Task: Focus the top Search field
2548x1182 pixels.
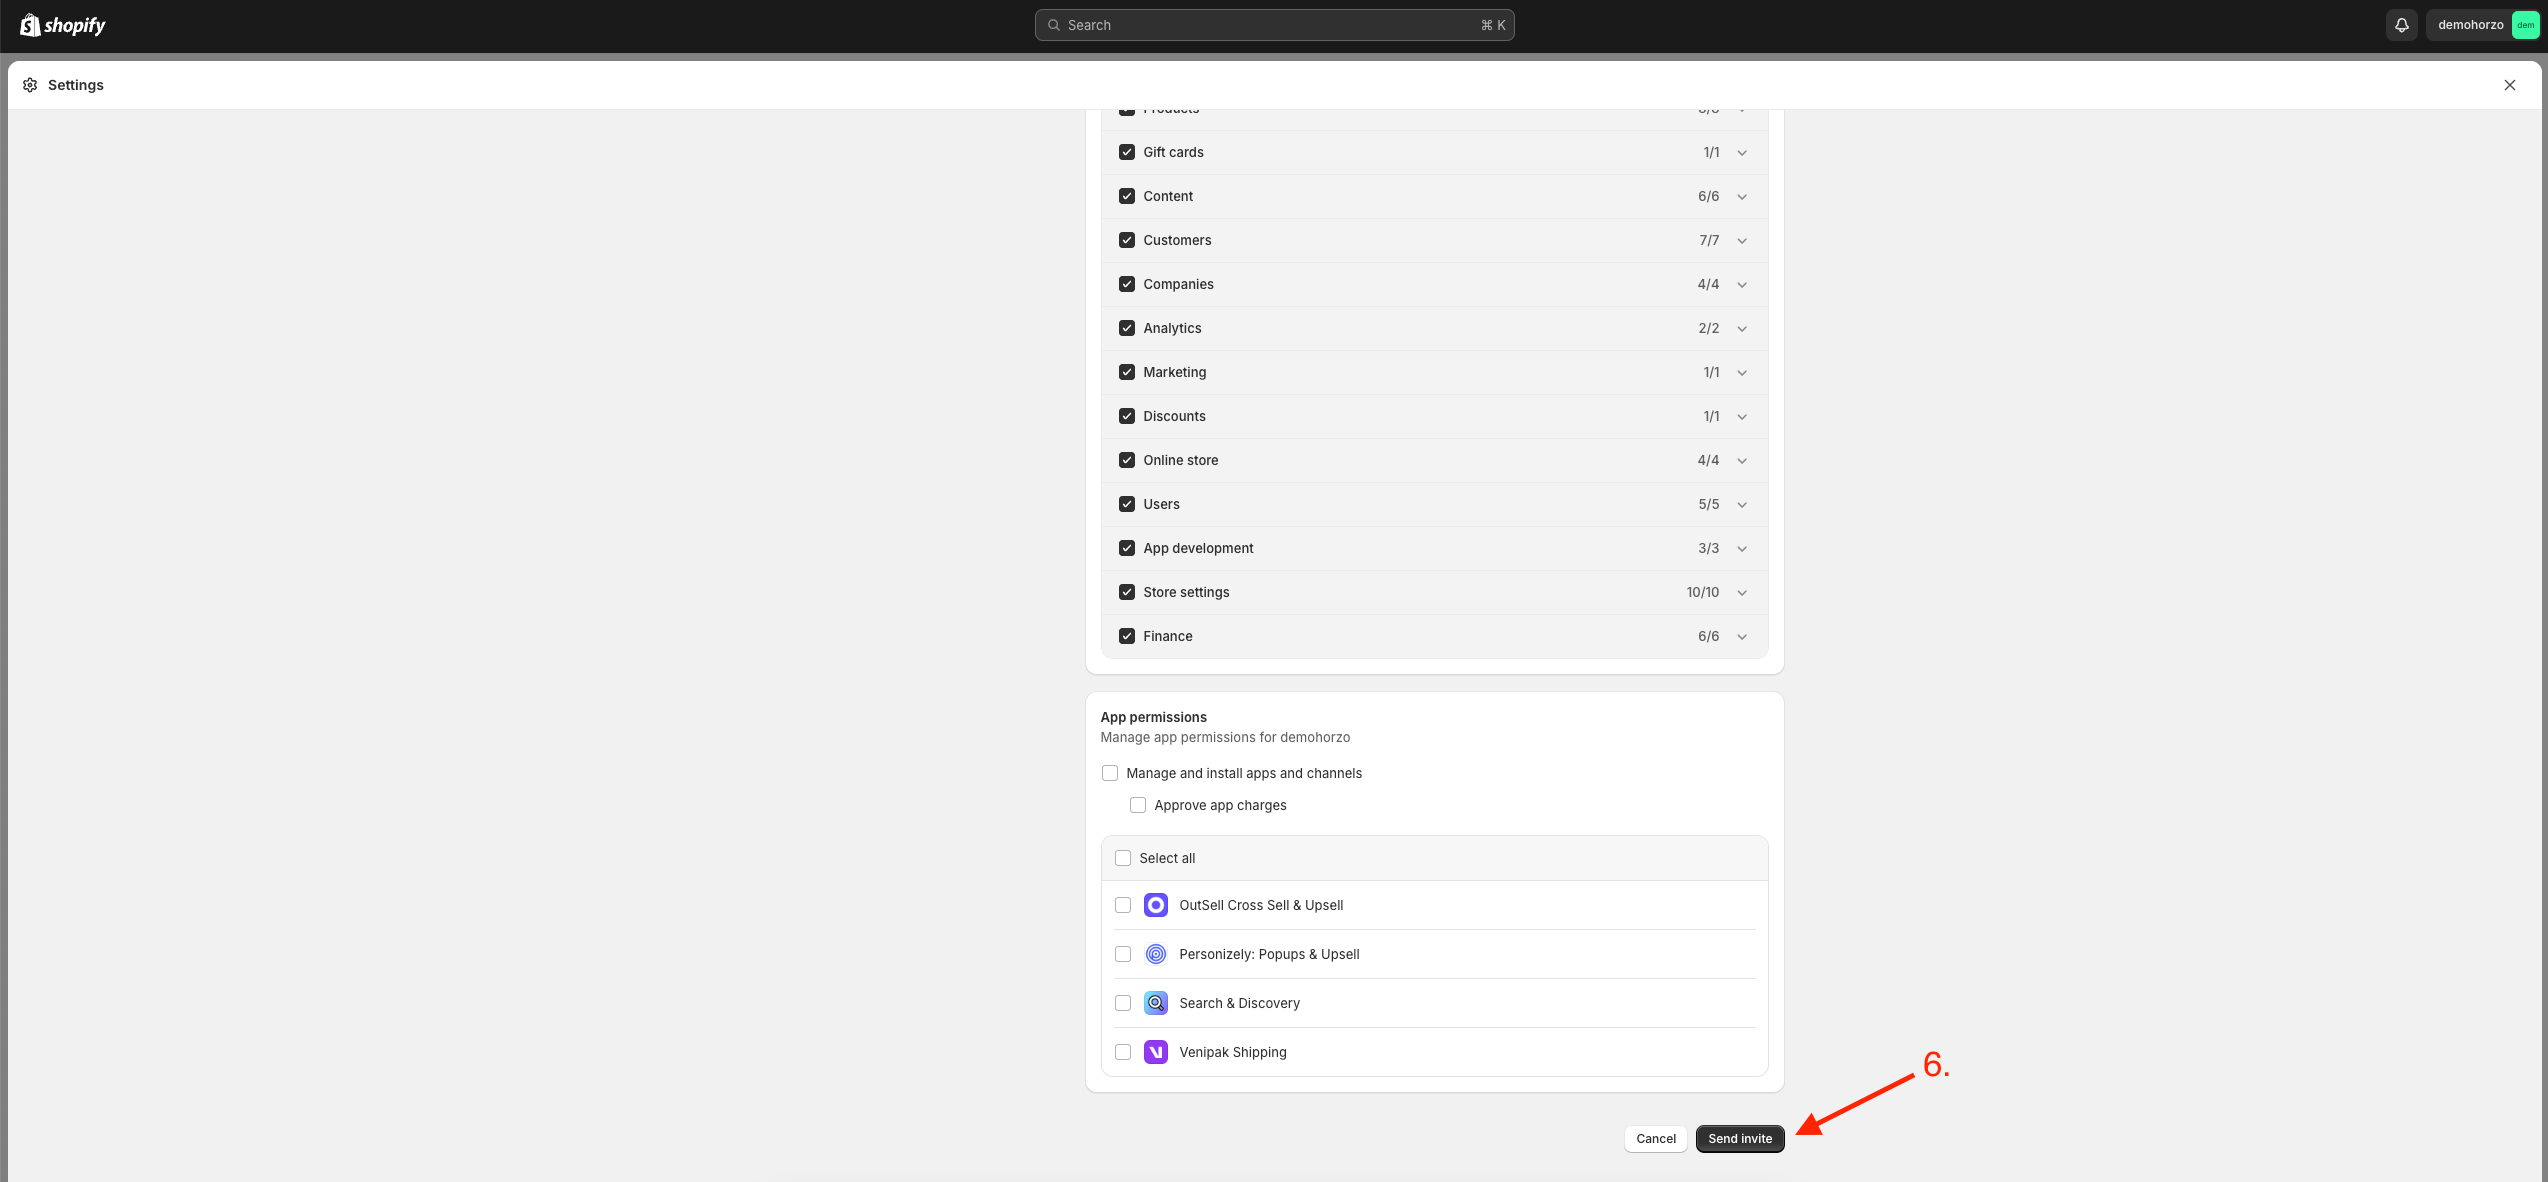Action: (x=1273, y=25)
